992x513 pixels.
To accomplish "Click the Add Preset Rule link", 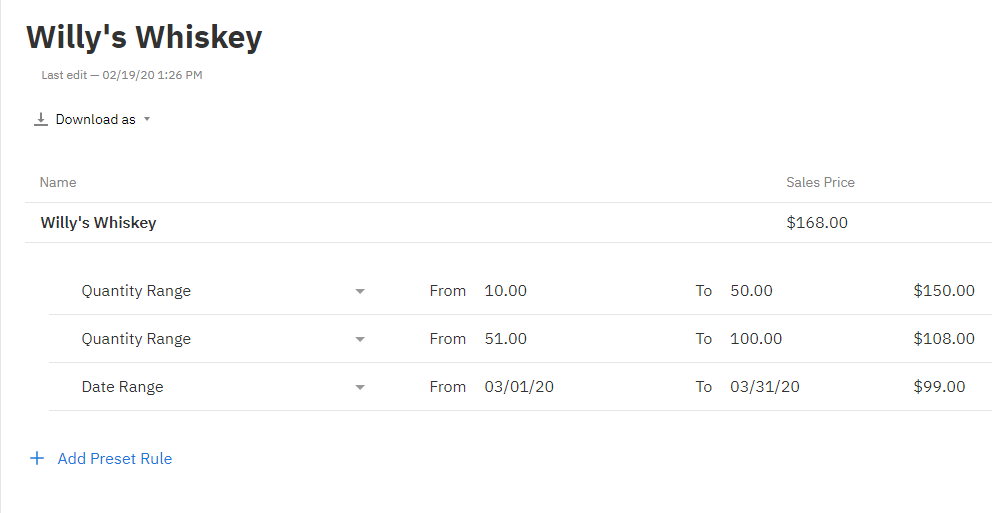I will pos(115,459).
